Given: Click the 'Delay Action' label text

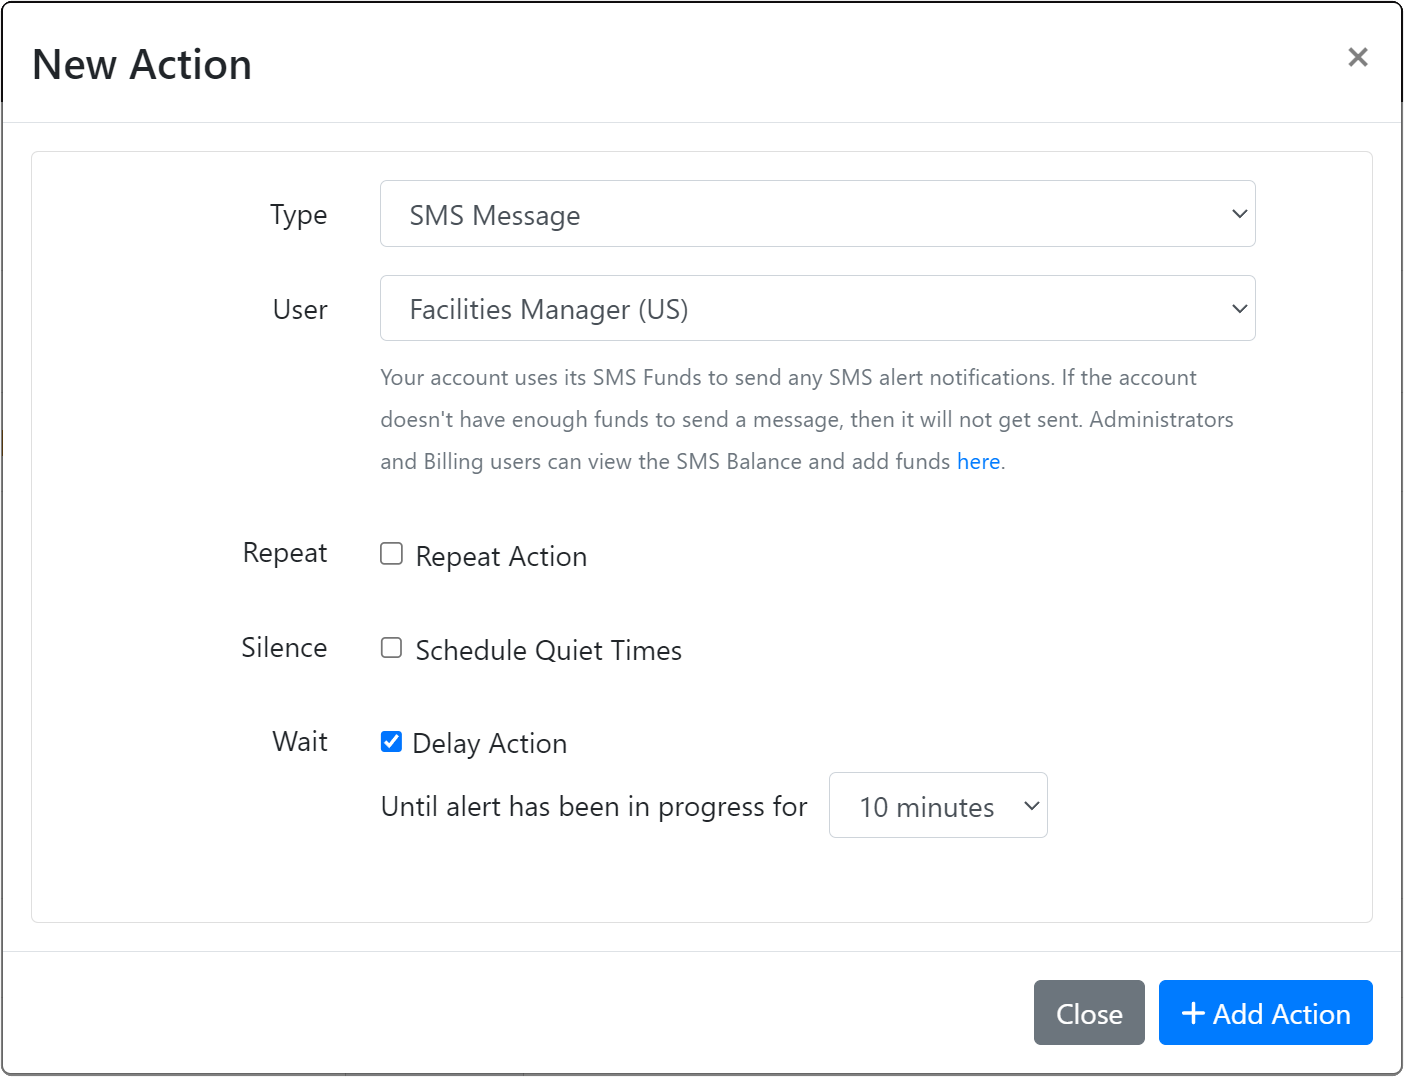Looking at the screenshot, I should [490, 744].
